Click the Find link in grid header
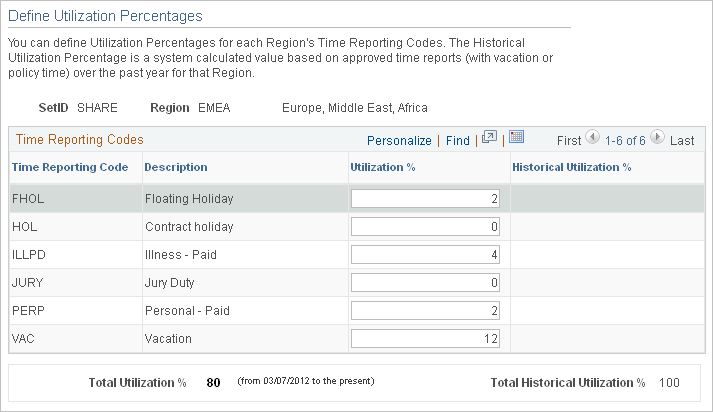This screenshot has width=713, height=412. [458, 141]
